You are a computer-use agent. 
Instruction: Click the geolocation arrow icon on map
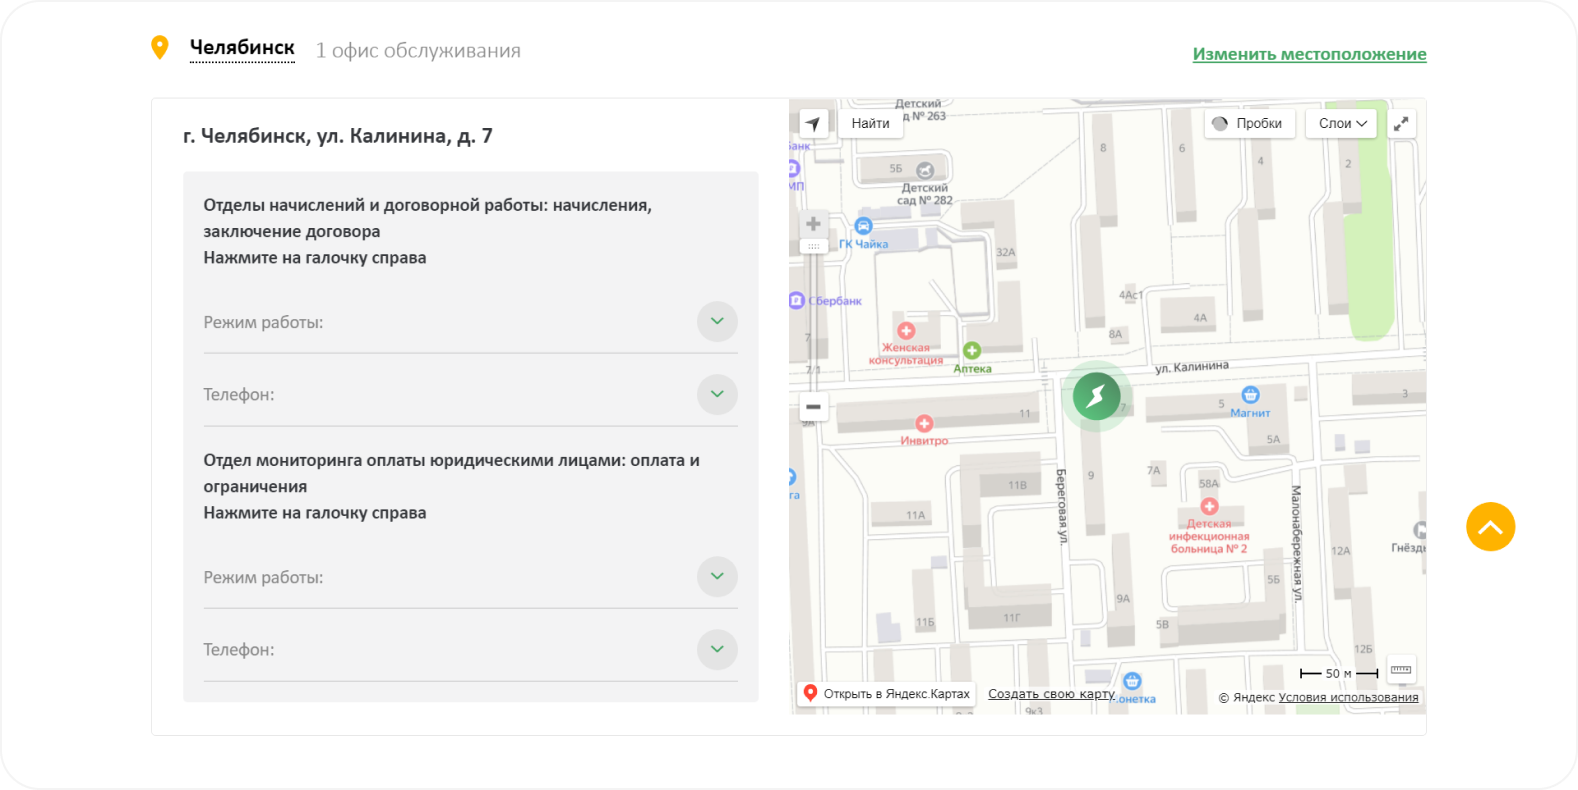[x=813, y=123]
